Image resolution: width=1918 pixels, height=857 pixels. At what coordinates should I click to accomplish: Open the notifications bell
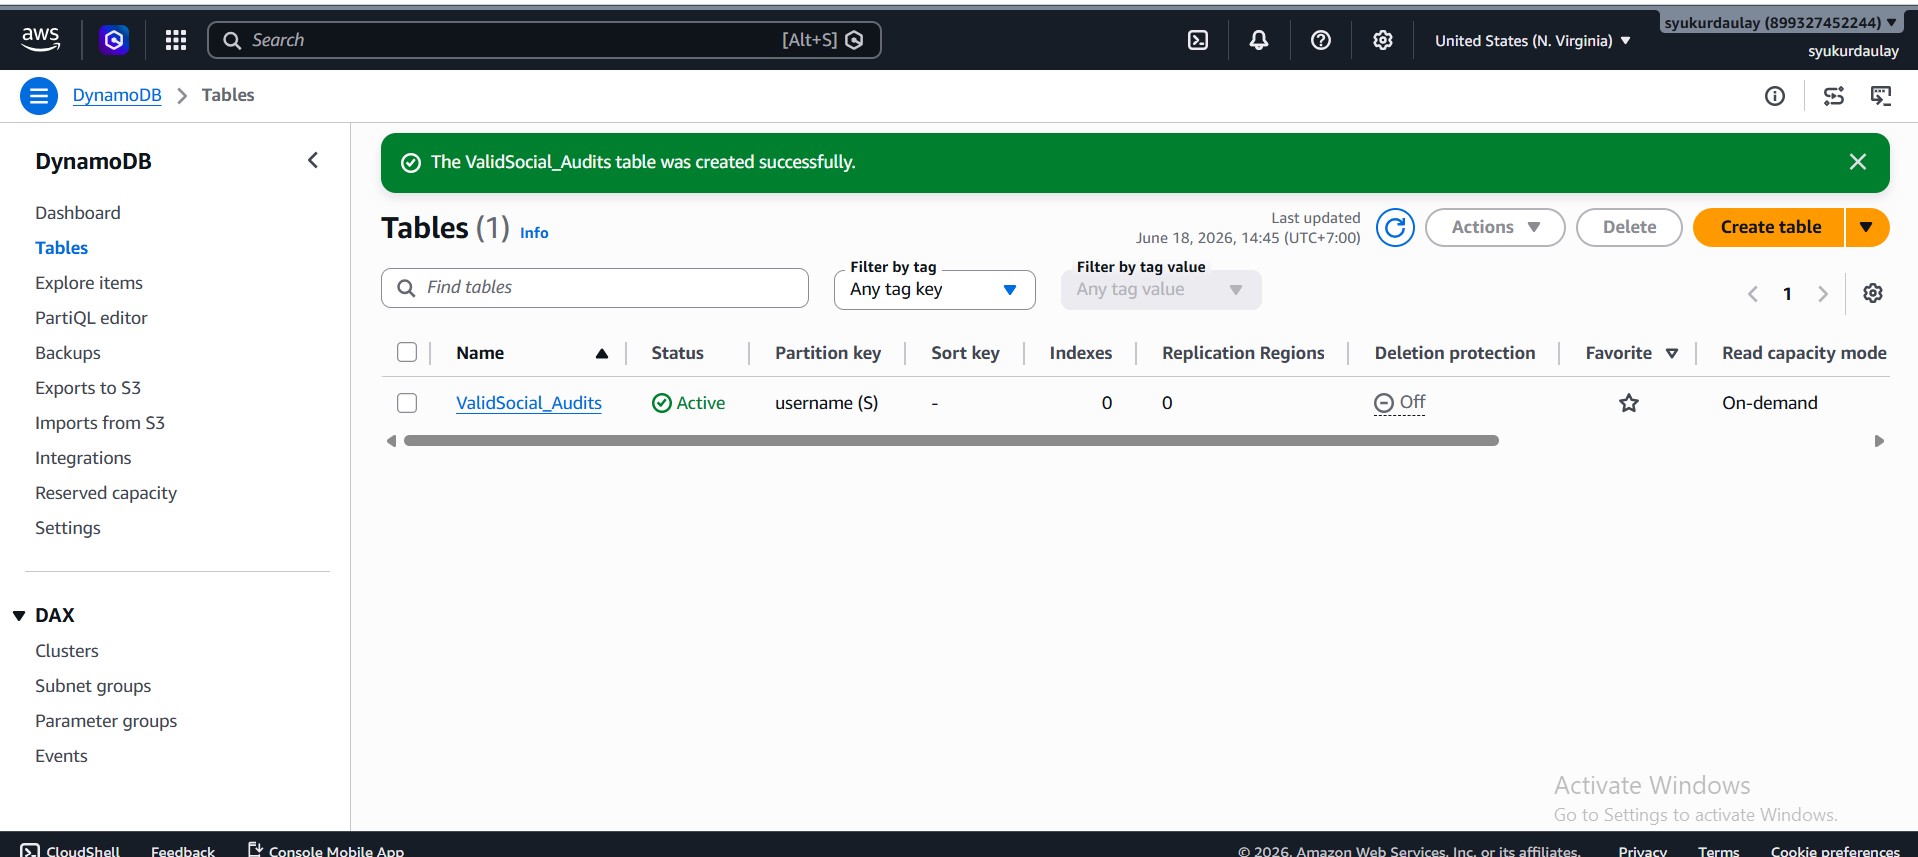1259,40
